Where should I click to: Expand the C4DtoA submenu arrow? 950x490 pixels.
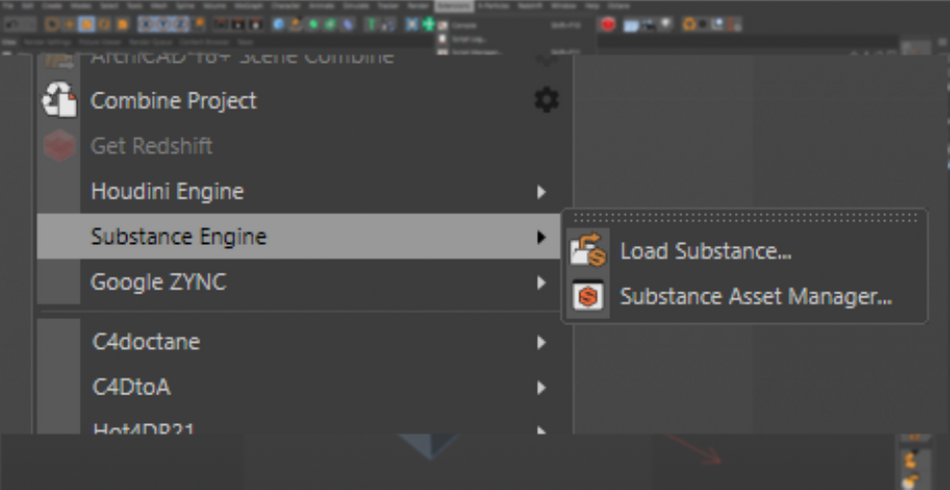541,388
